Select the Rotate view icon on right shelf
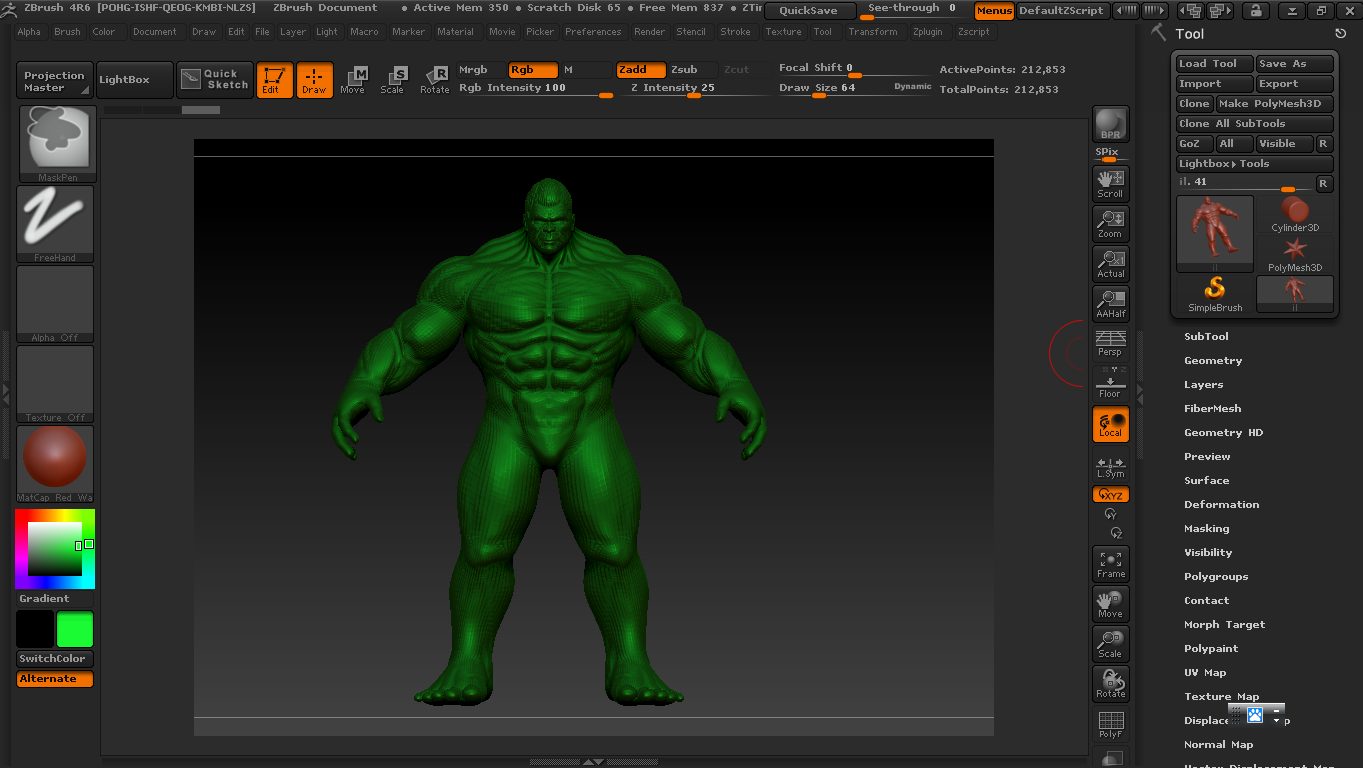This screenshot has width=1363, height=768. click(x=1111, y=684)
